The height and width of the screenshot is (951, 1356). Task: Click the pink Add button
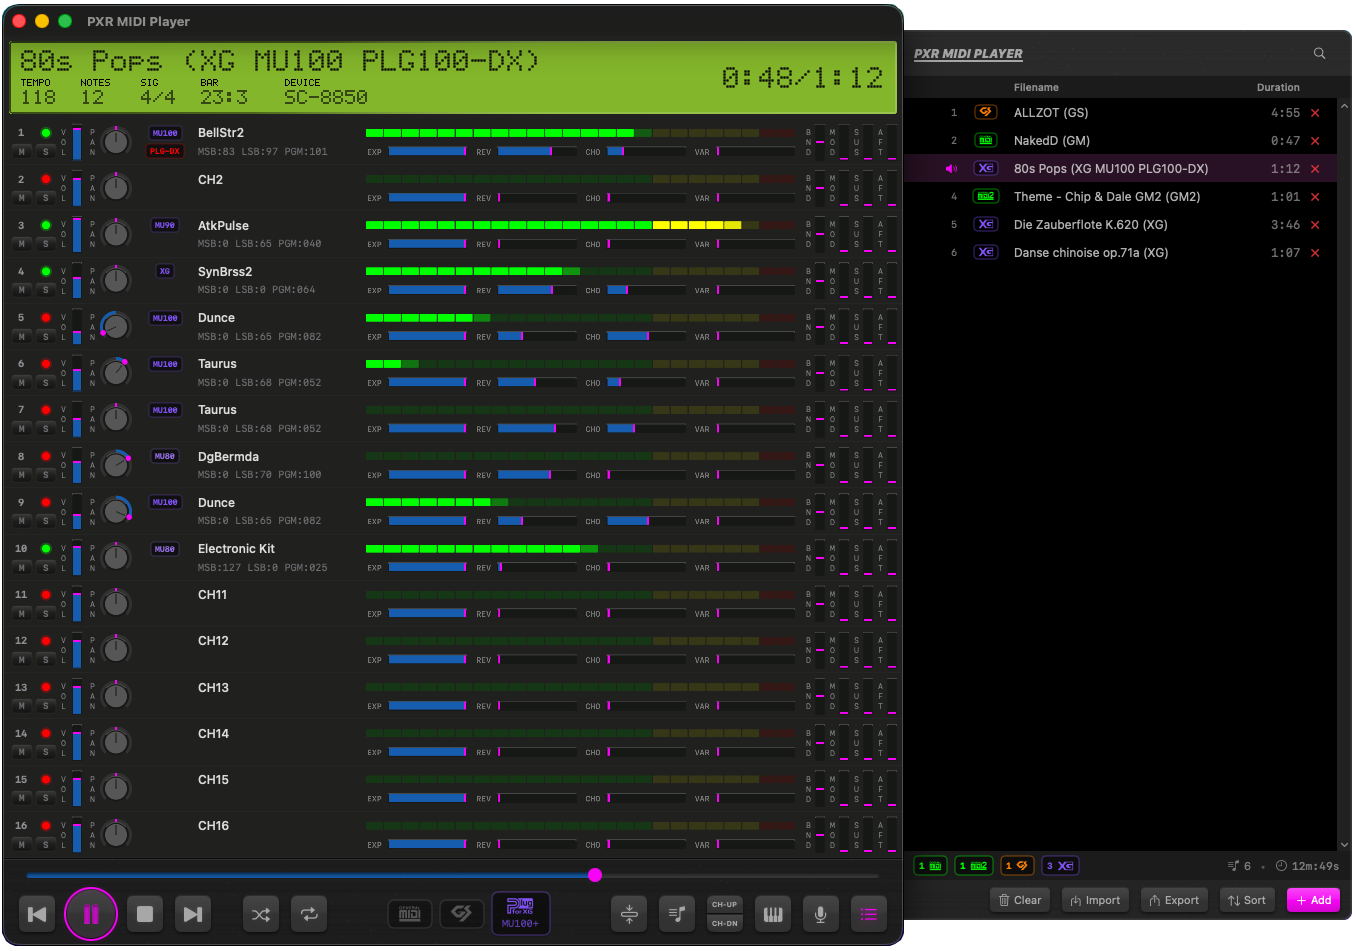[1313, 900]
